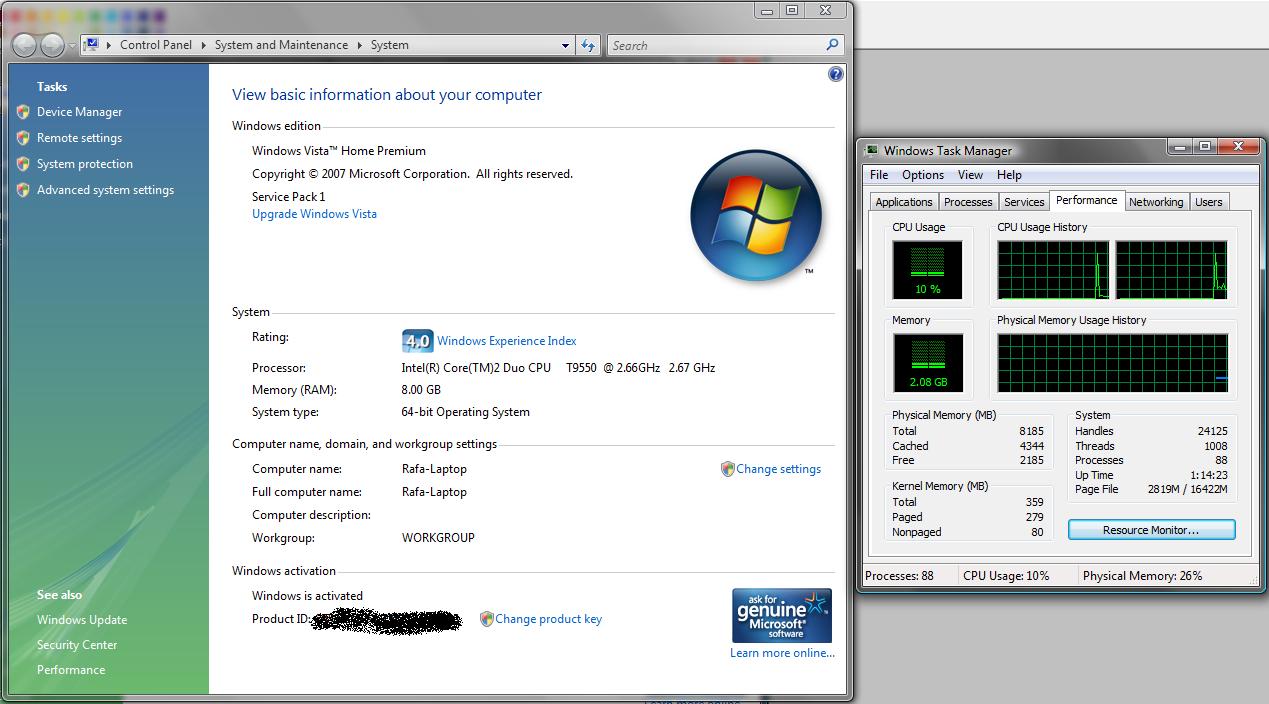
Task: Click Change product key link
Action: click(548, 619)
